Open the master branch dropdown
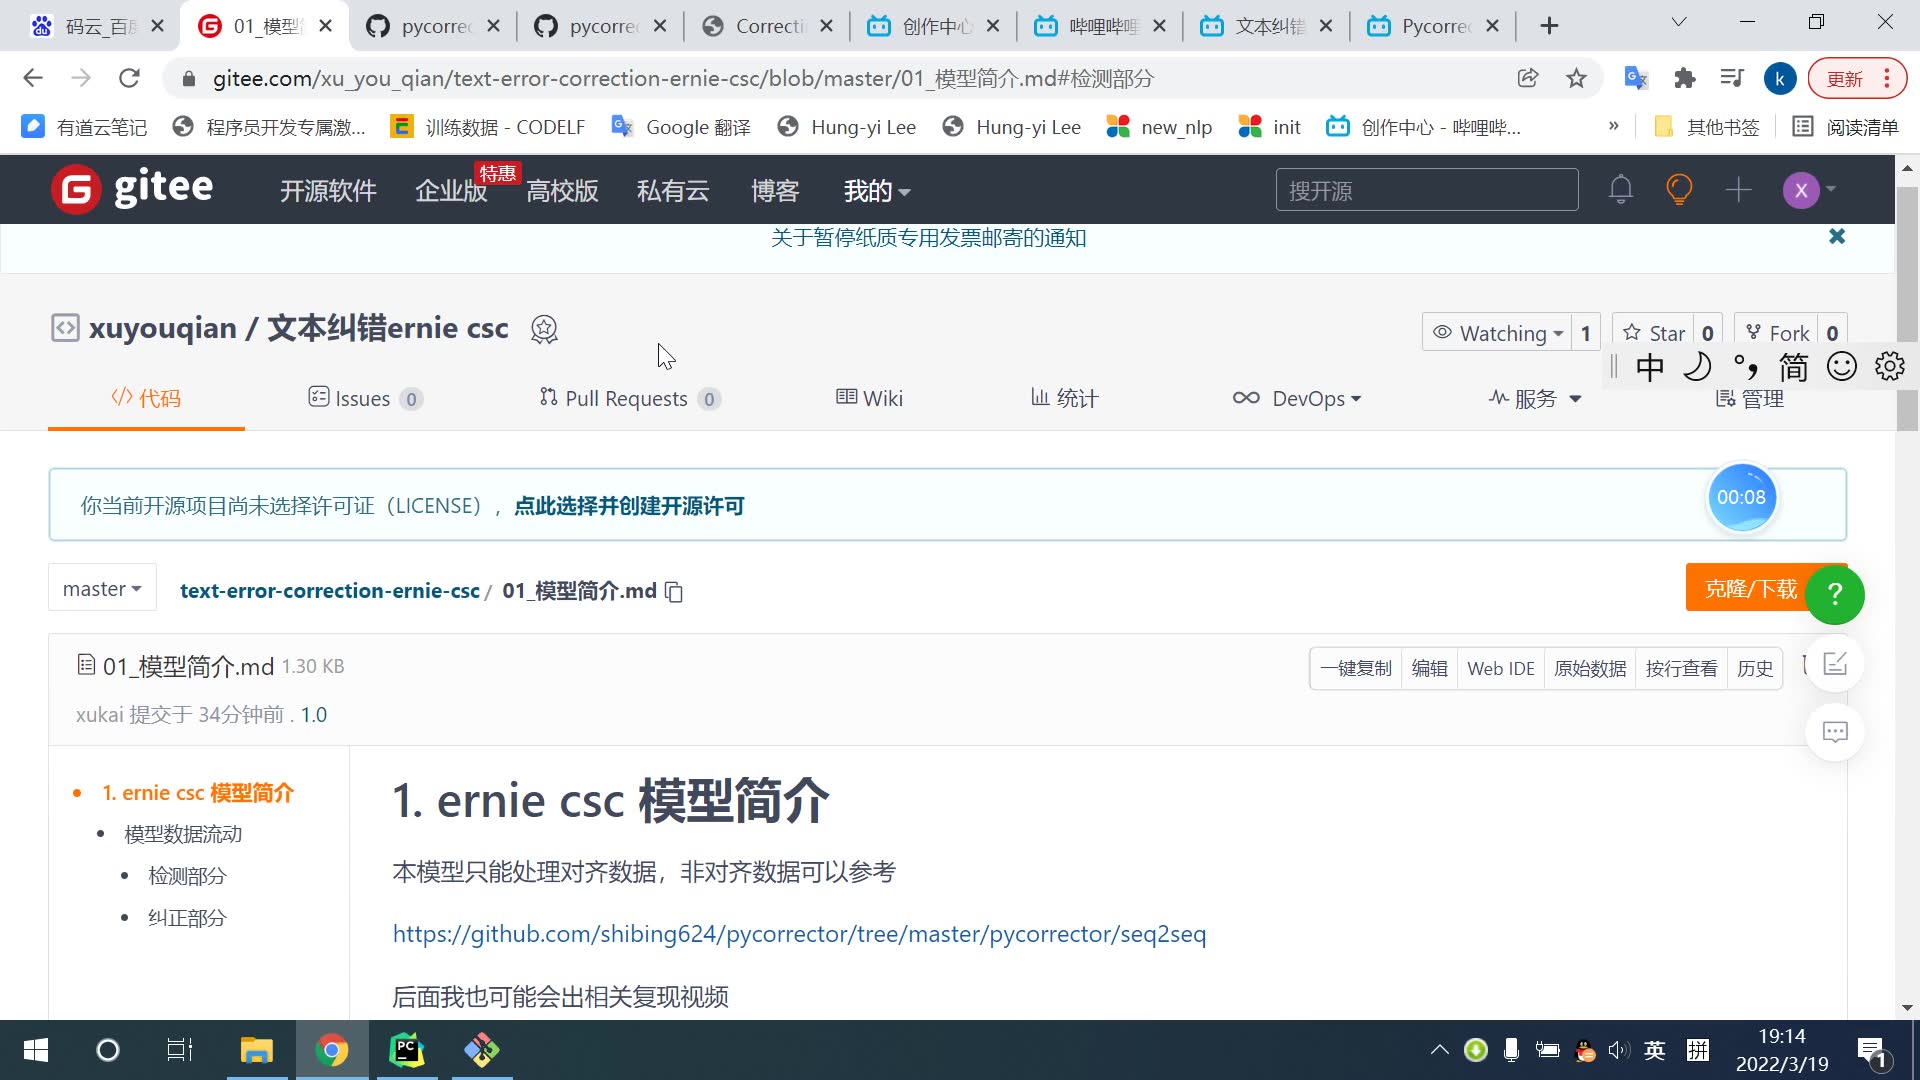Image resolution: width=1920 pixels, height=1080 pixels. (x=102, y=589)
